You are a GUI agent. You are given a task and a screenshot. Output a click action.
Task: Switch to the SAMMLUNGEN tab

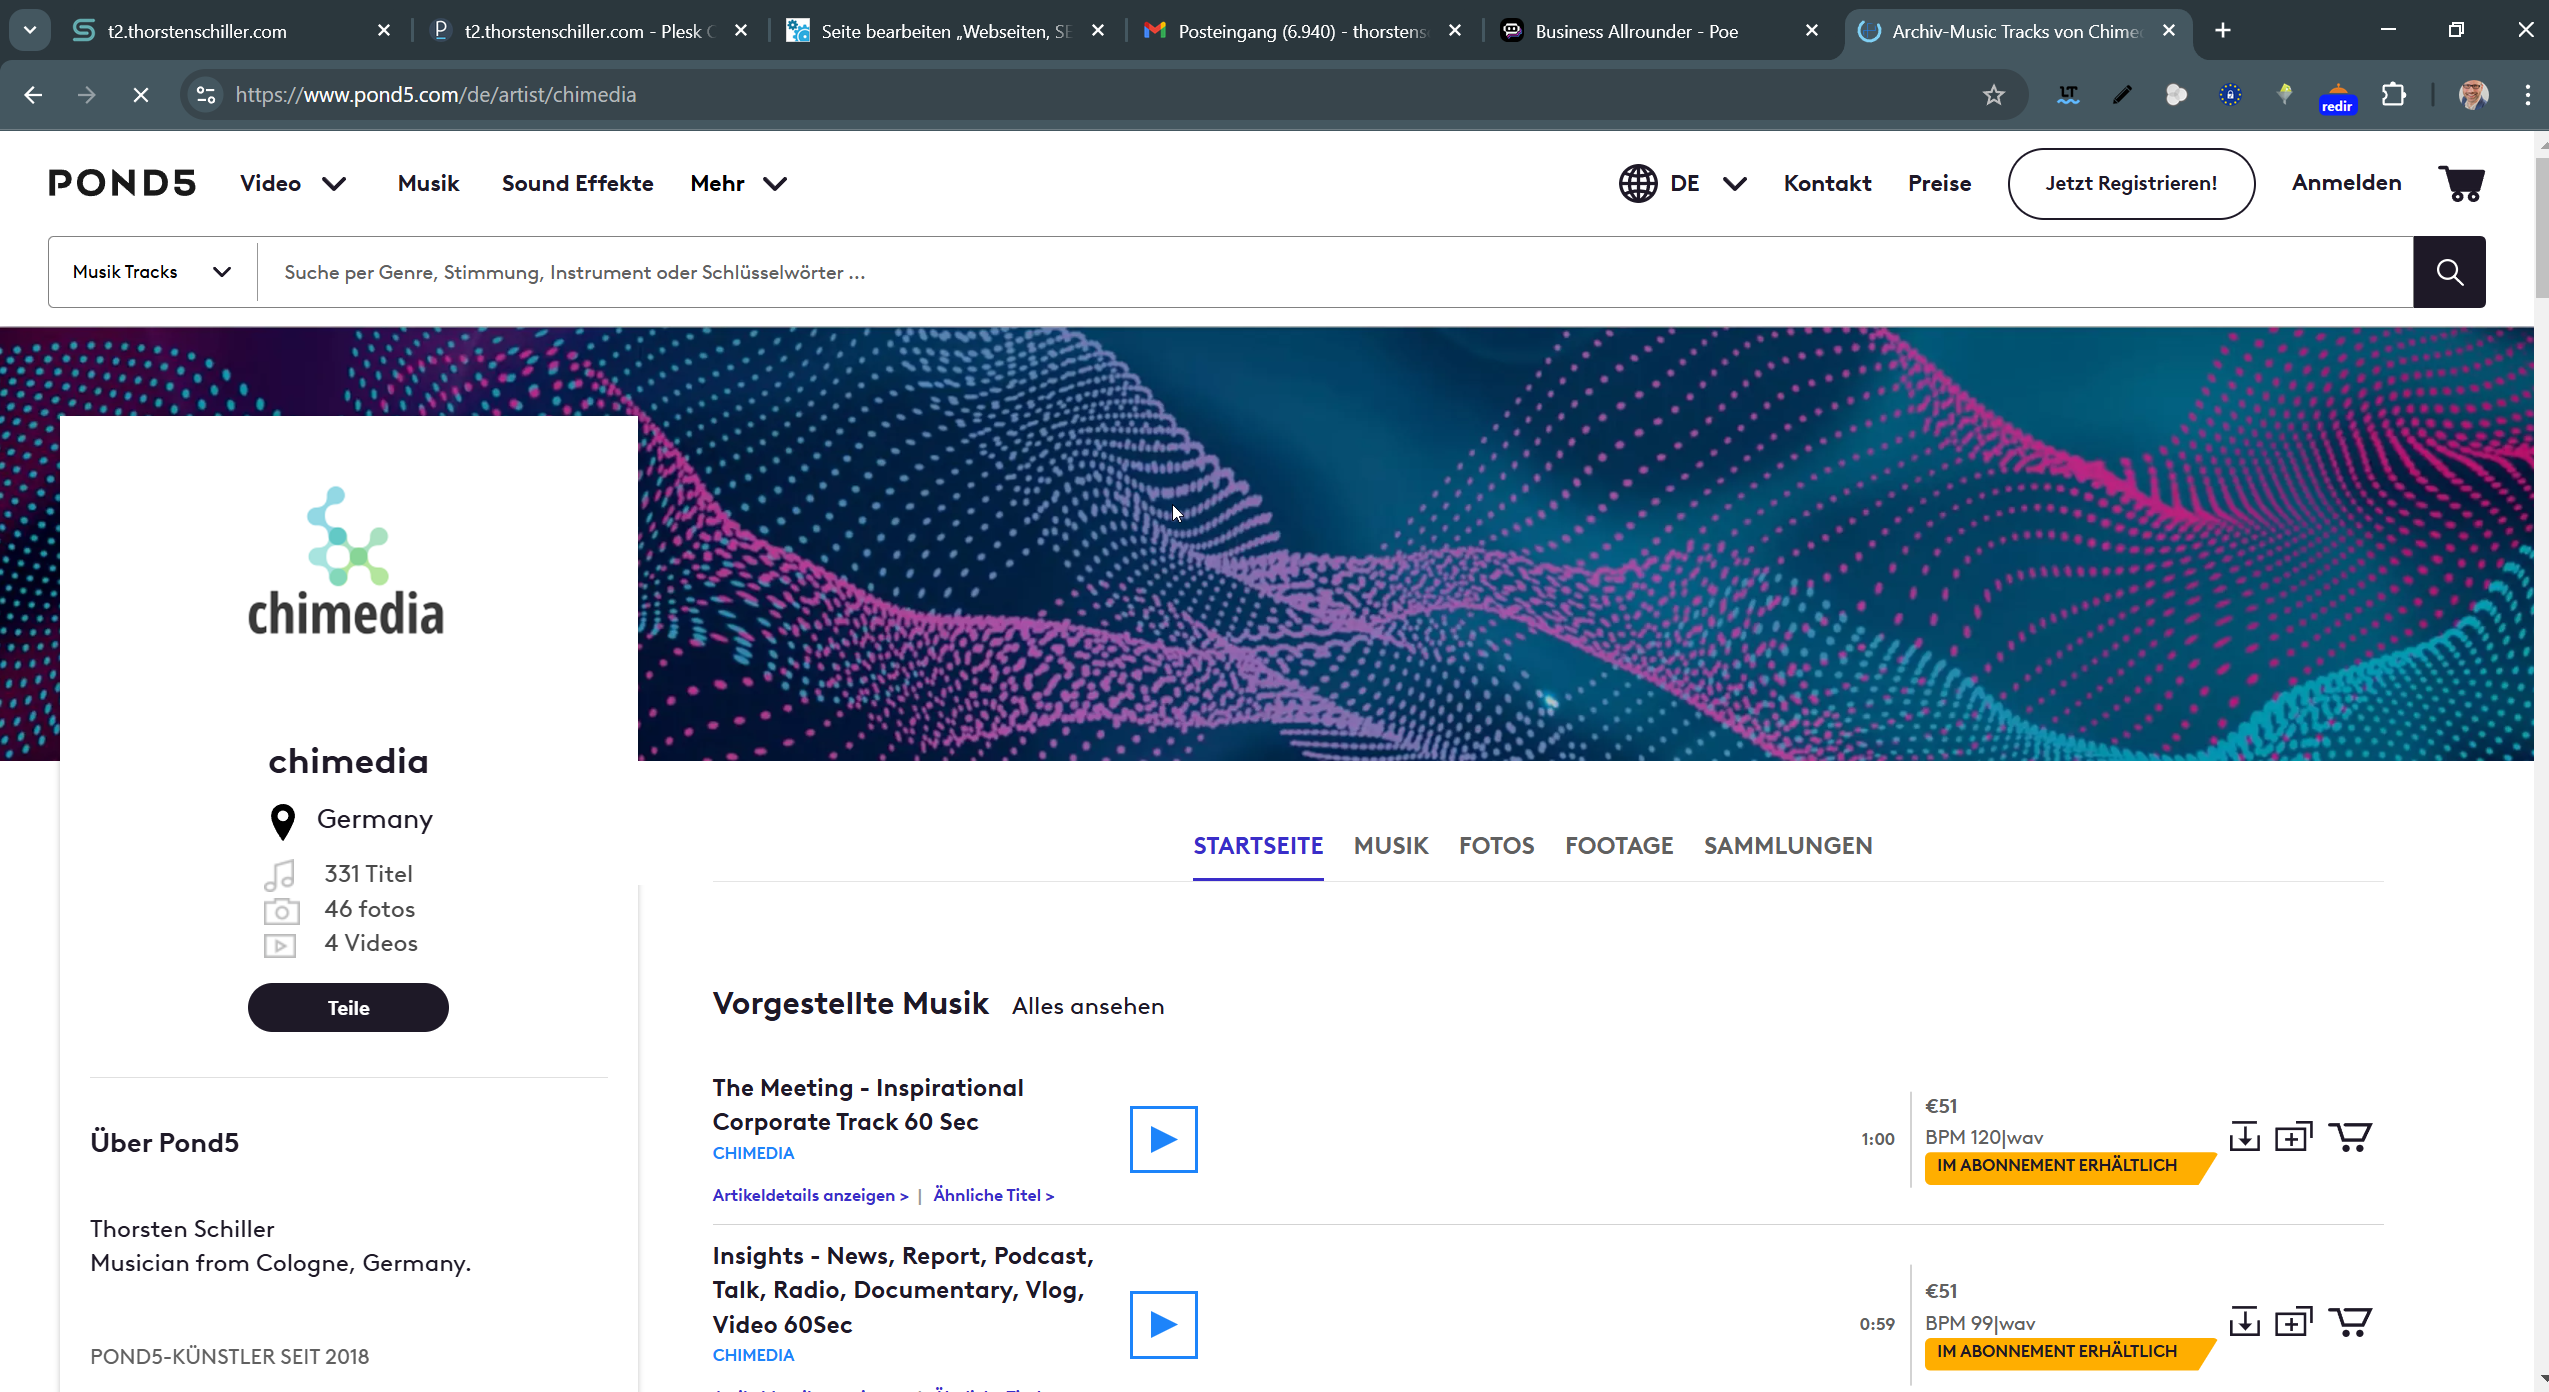point(1788,846)
